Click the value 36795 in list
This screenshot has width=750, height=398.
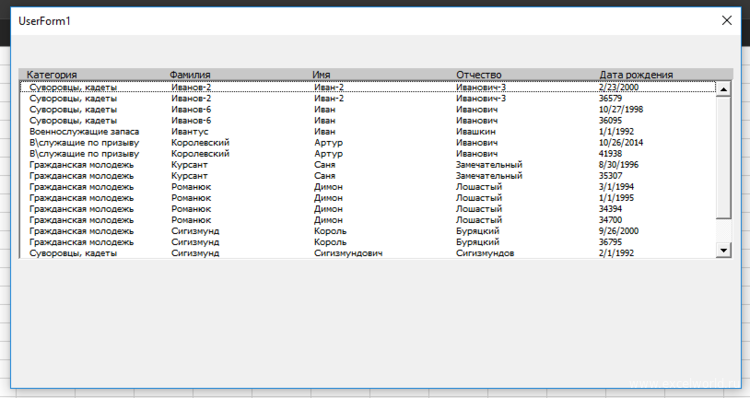coord(610,242)
